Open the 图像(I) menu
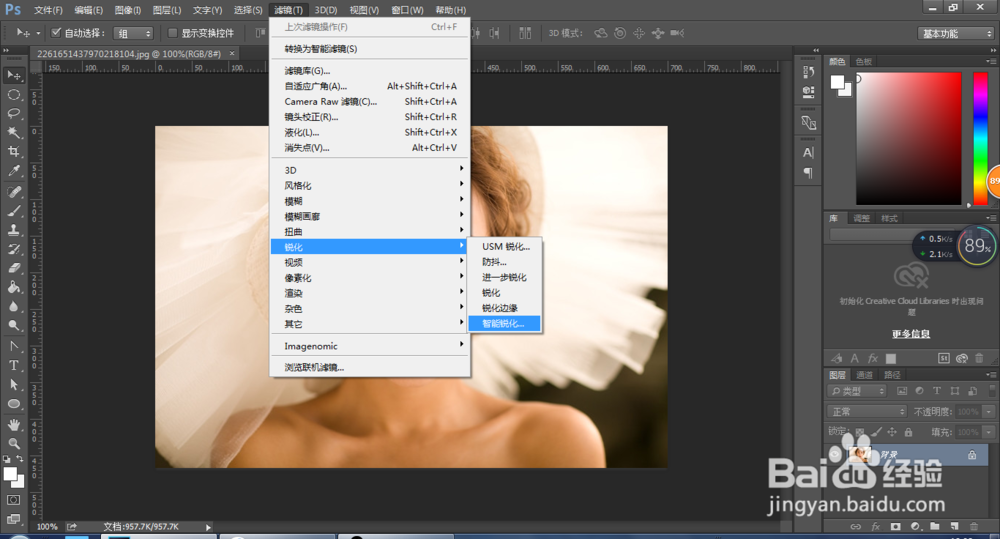The height and width of the screenshot is (539, 1000). click(x=128, y=10)
